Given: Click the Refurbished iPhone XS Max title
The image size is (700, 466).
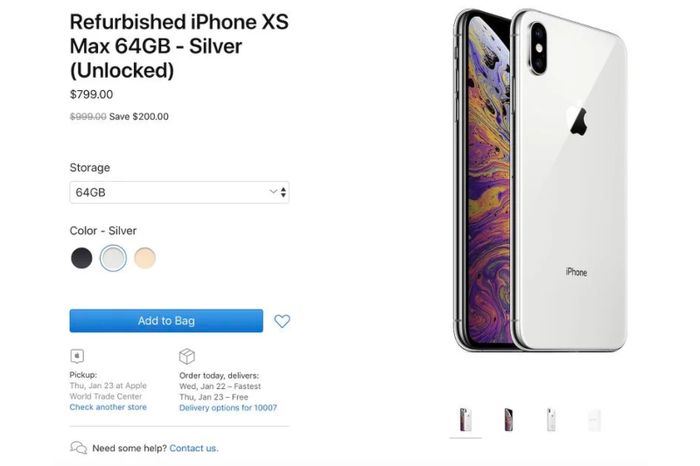Looking at the screenshot, I should [x=179, y=46].
